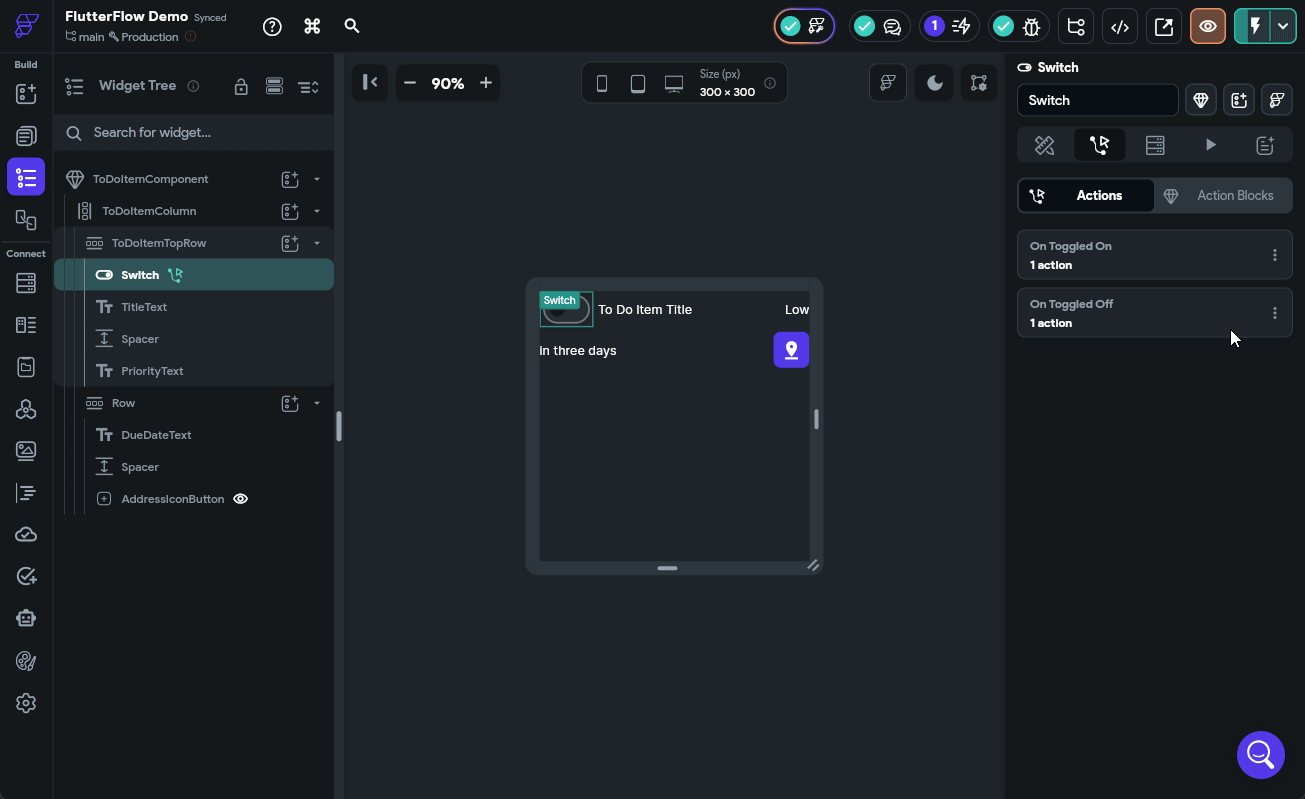The height and width of the screenshot is (799, 1305).
Task: Open the Backend Query tab icon
Action: pos(1155,145)
